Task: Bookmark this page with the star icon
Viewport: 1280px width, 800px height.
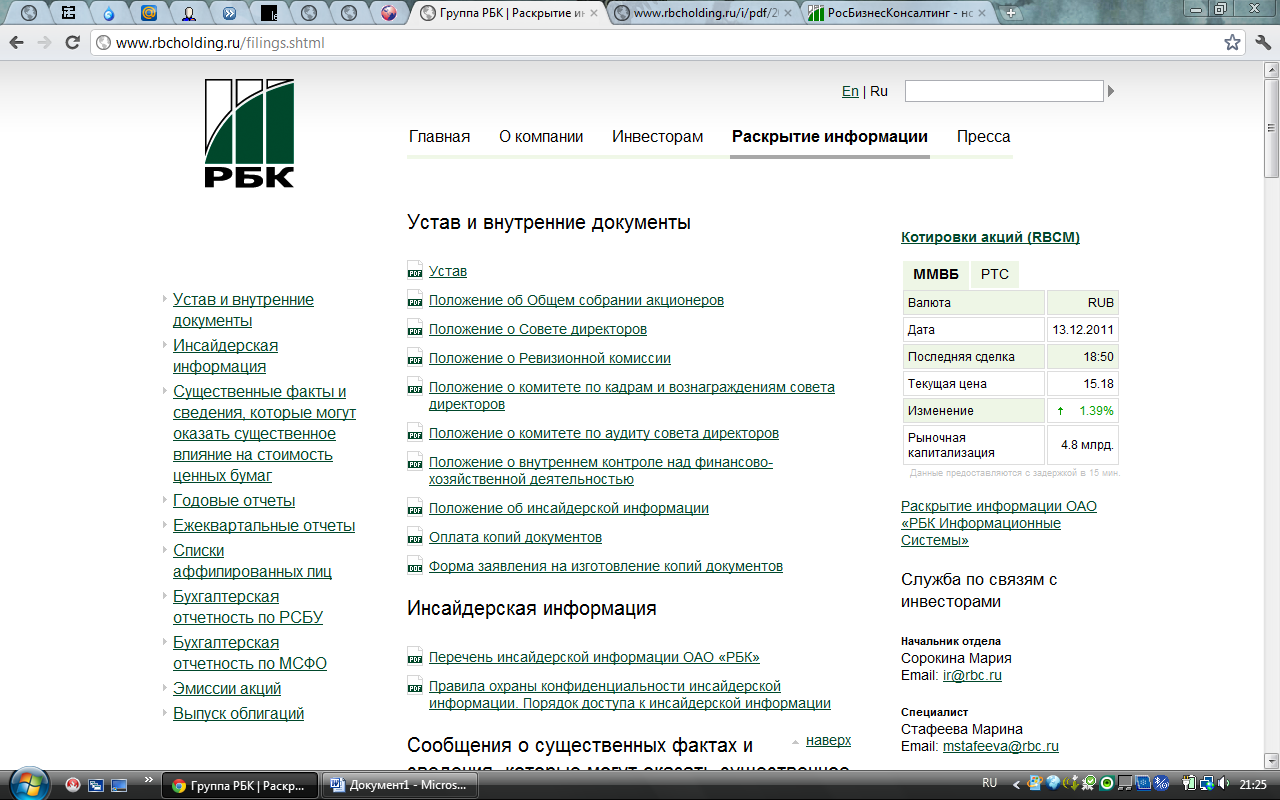Action: tap(1233, 43)
